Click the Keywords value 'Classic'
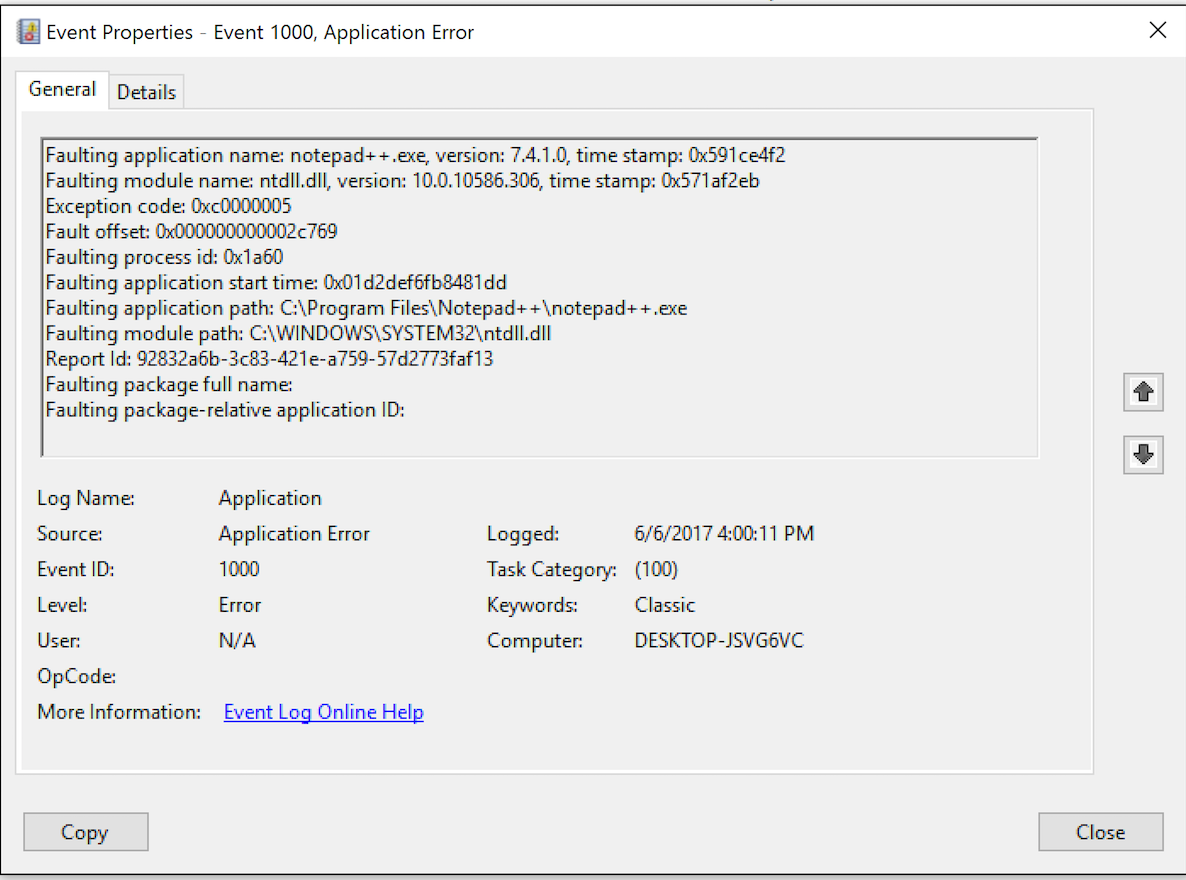Viewport: 1186px width, 880px height. 664,605
